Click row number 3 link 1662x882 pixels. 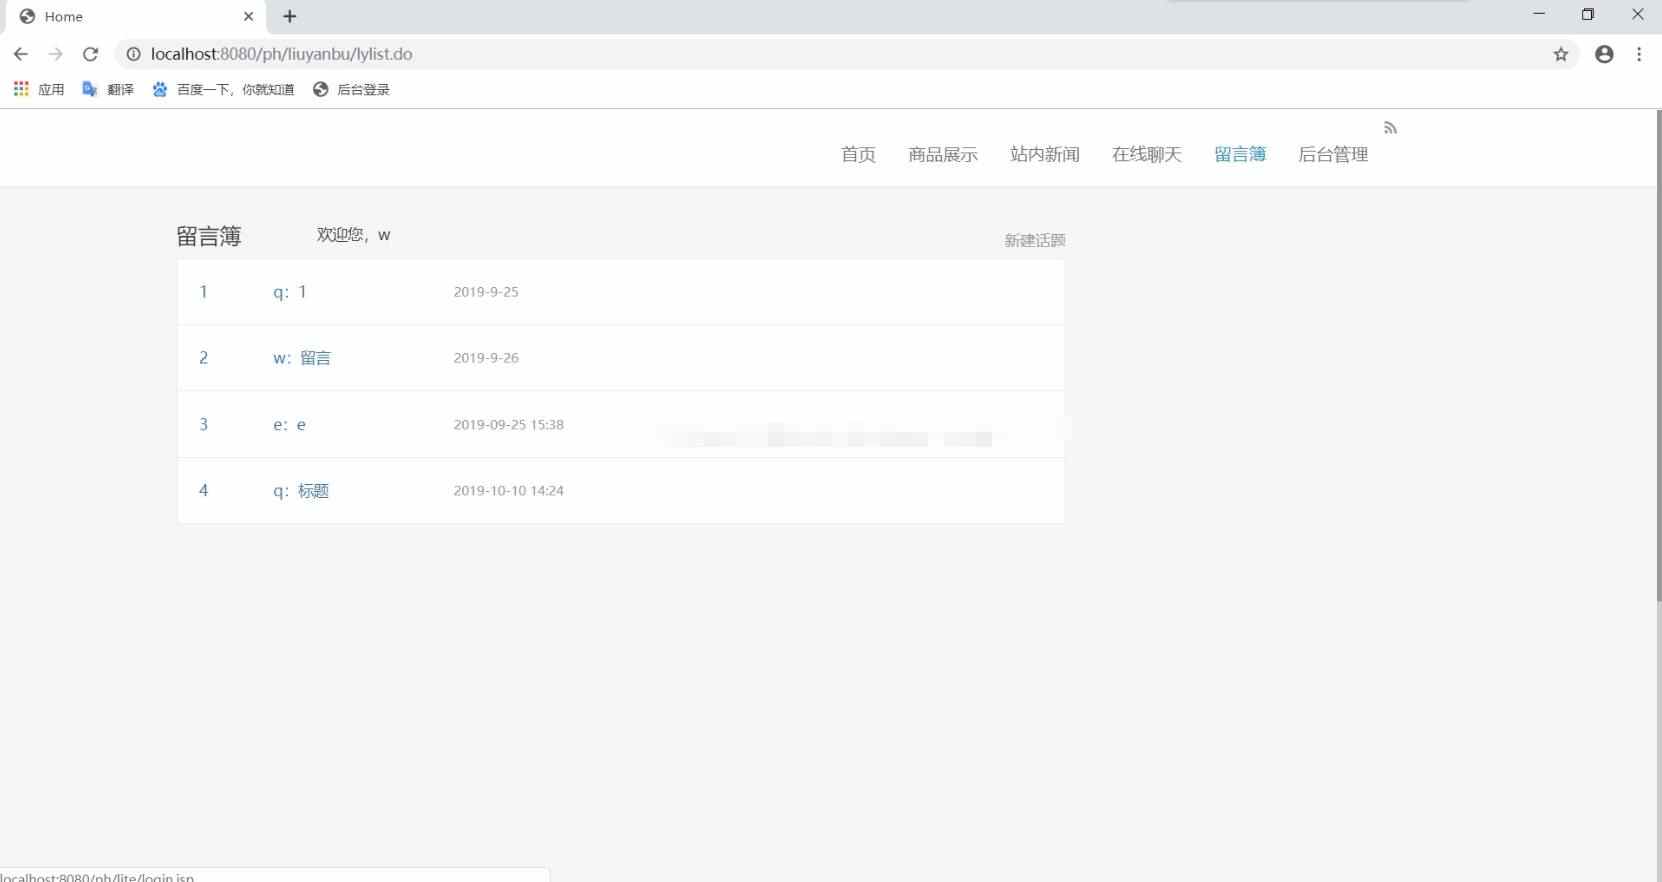tap(203, 424)
